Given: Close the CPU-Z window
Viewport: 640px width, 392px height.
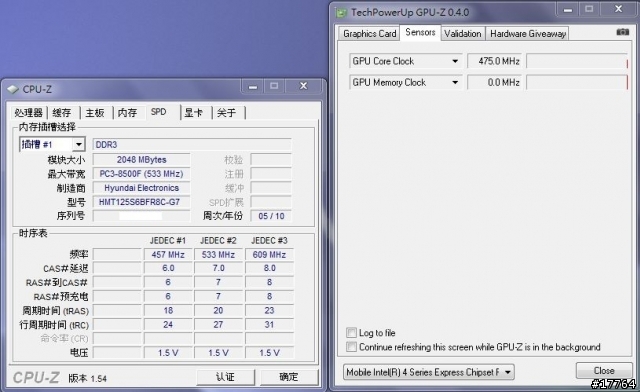Looking at the screenshot, I should (x=303, y=86).
